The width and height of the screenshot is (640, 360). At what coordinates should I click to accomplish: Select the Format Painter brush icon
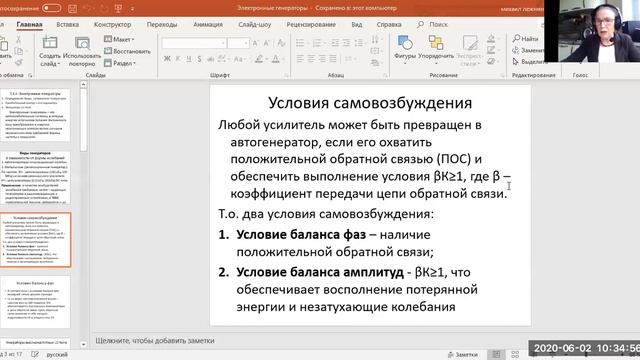(x=18, y=62)
